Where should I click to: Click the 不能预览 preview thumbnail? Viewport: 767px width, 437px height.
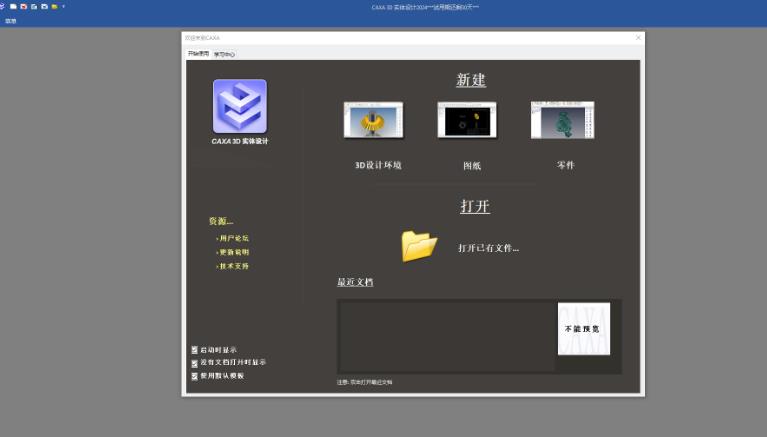[x=583, y=329]
